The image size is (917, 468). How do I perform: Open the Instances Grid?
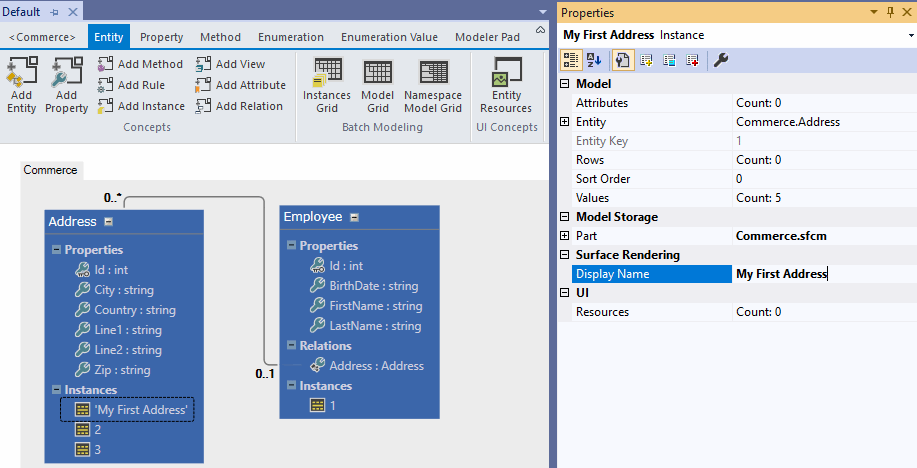point(327,85)
